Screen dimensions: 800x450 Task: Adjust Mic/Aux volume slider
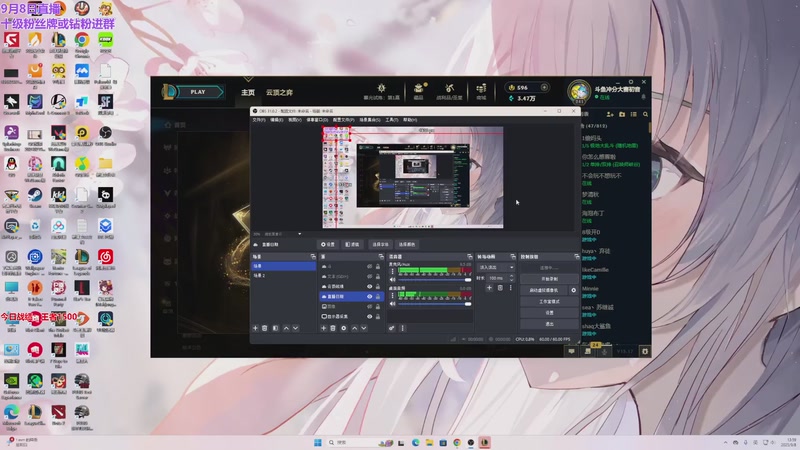435,280
